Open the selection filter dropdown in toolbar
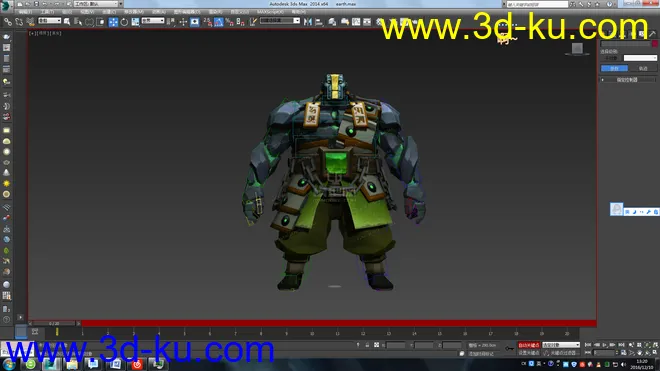This screenshot has height=371, width=660. 49,21
